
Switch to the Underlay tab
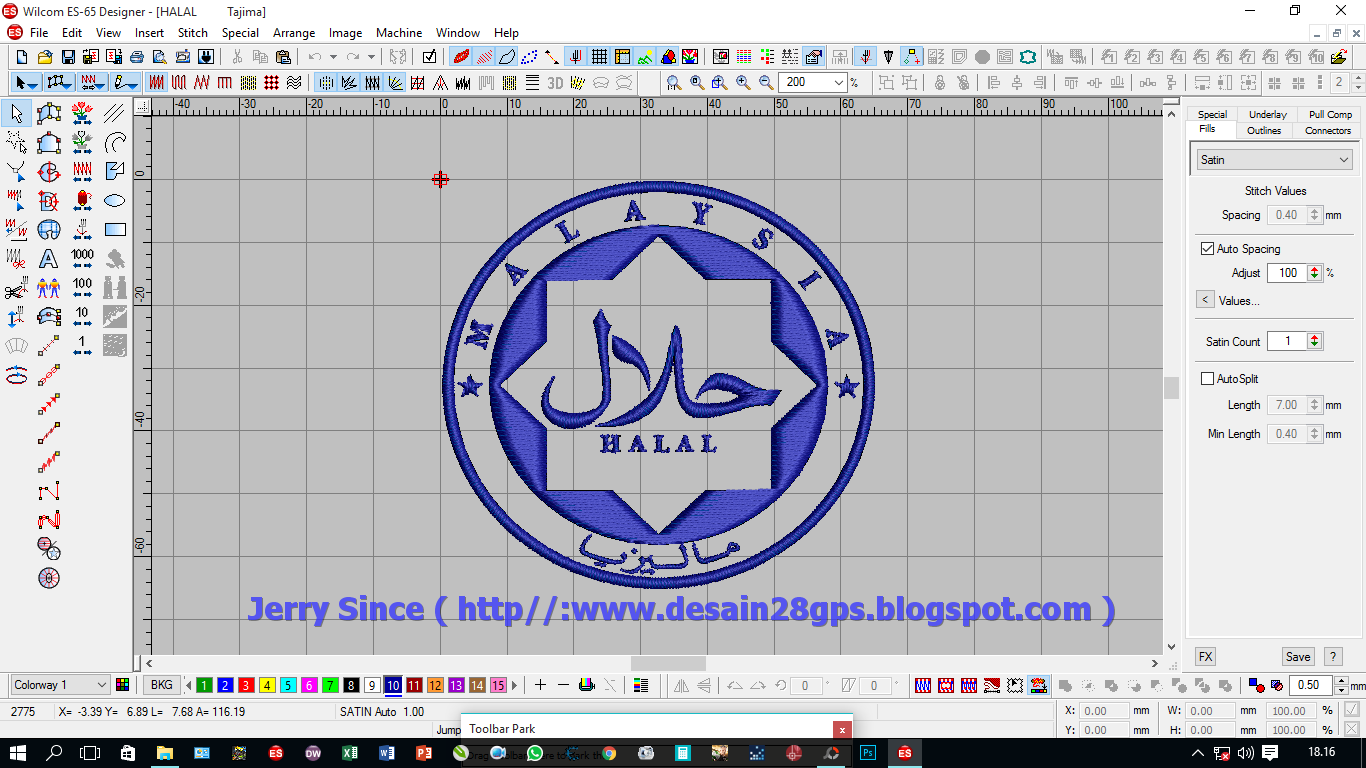click(x=1267, y=114)
